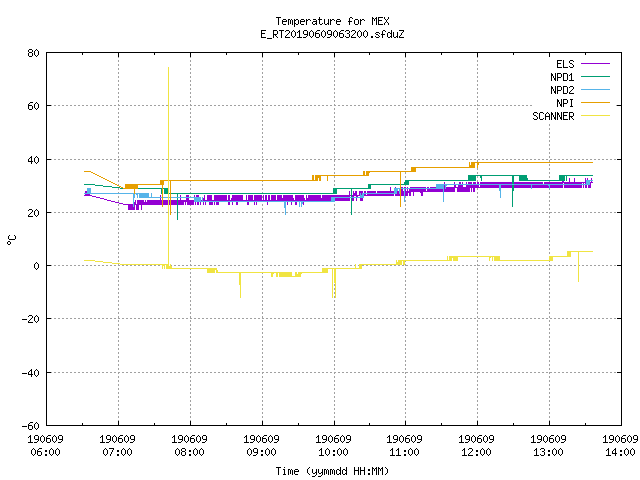Click the y-axis label 0
Viewport: 640px width, 480px height.
click(x=37, y=266)
